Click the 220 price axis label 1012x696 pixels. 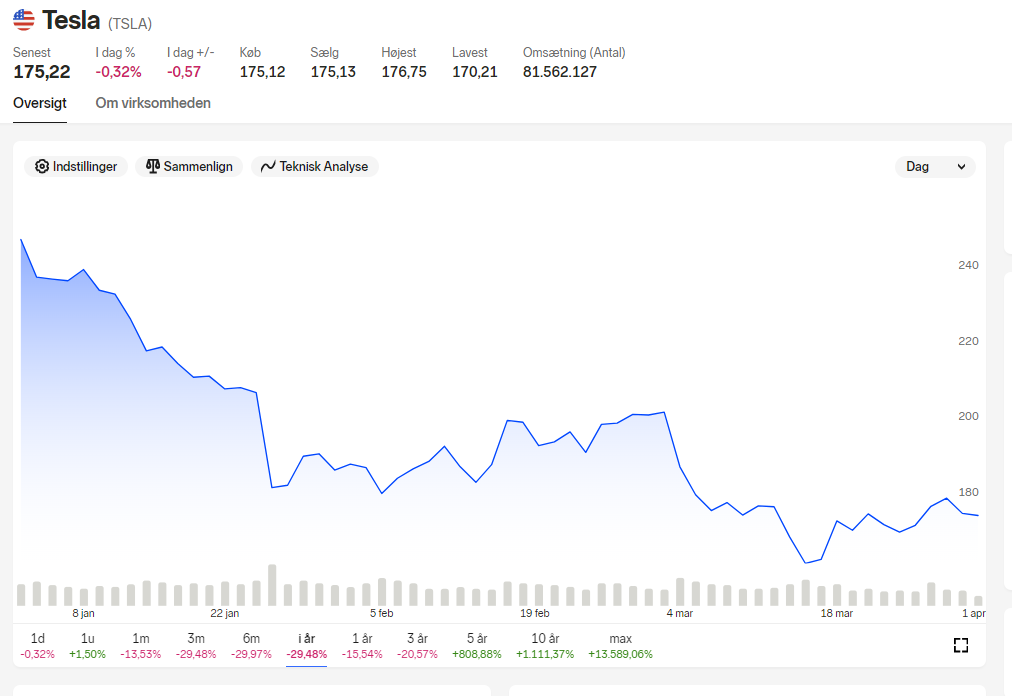(968, 341)
